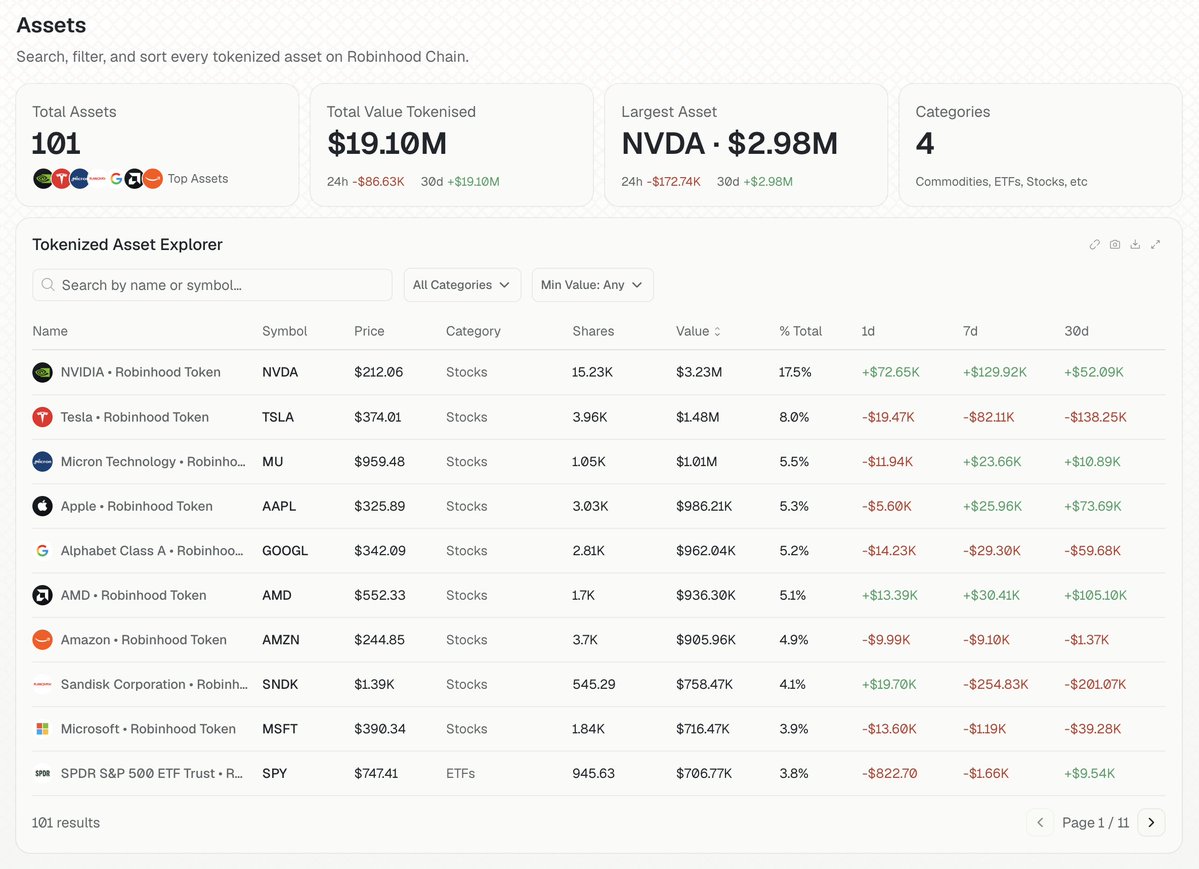Open Amazon • Robinhood Token row

click(x=599, y=640)
